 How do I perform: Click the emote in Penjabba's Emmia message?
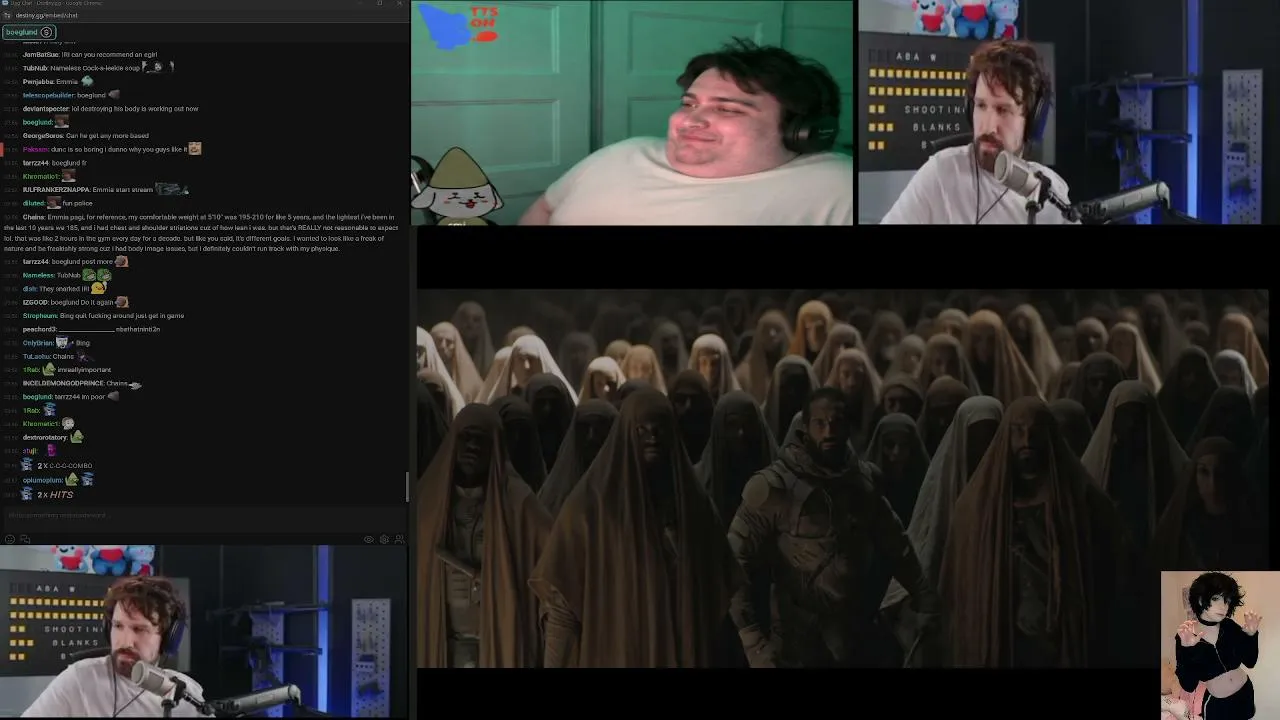click(87, 81)
